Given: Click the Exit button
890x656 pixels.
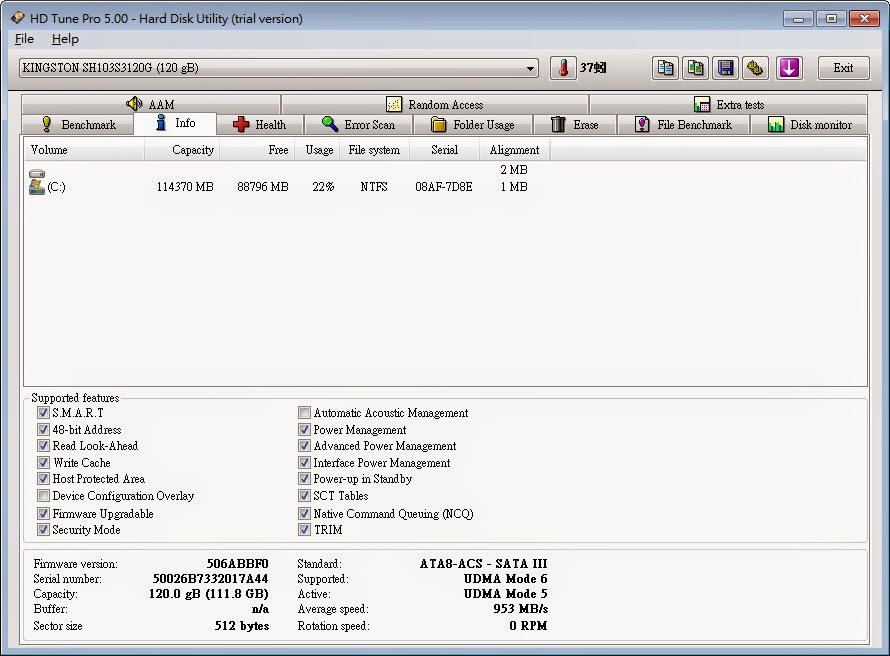Looking at the screenshot, I should tap(843, 68).
